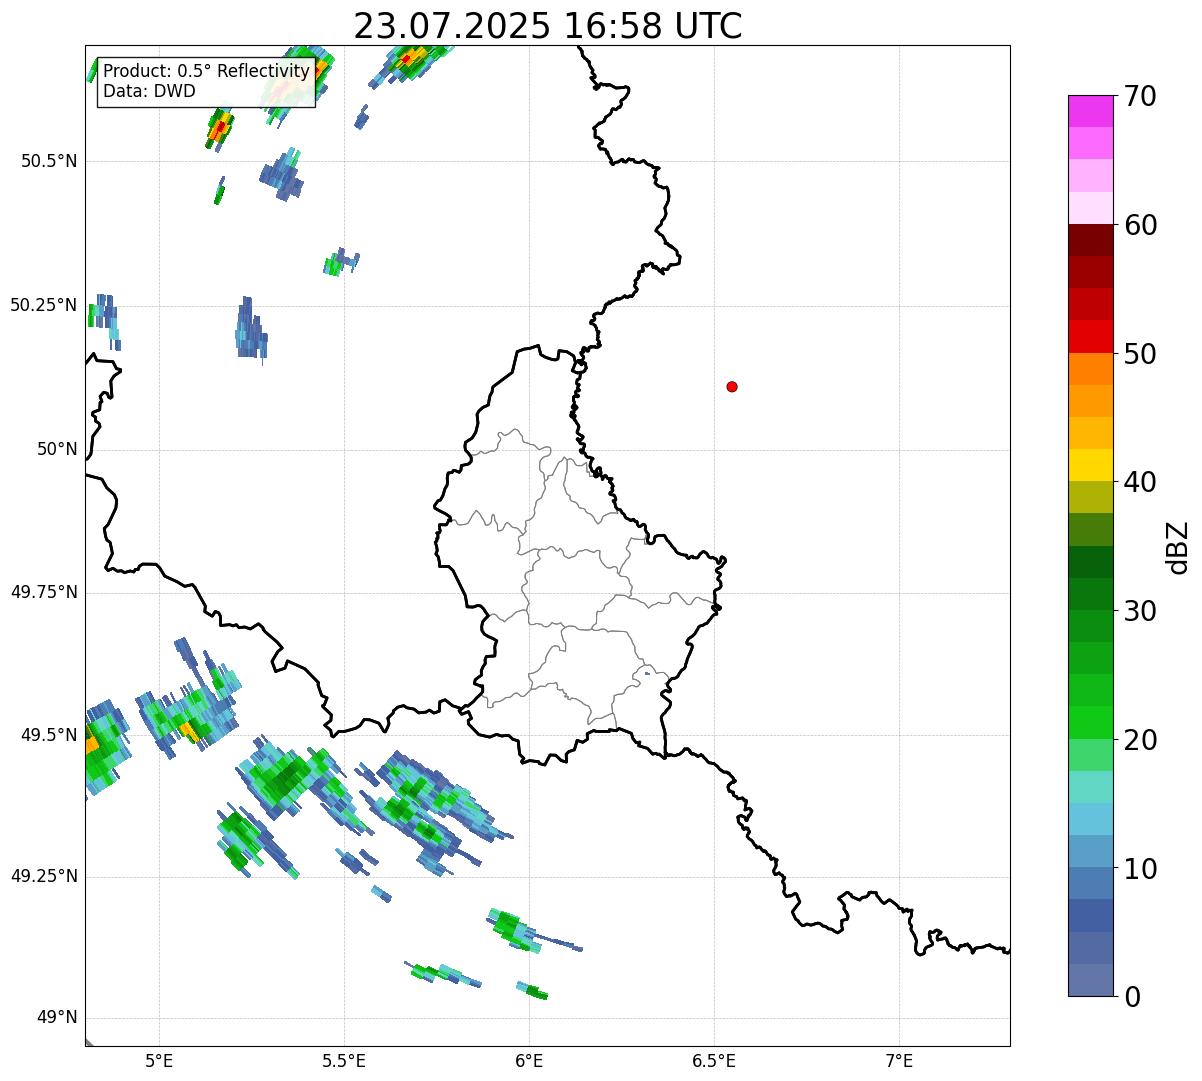The width and height of the screenshot is (1202, 1081).
Task: Click the 50.5°N latitude label
Action: pyautogui.click(x=49, y=161)
